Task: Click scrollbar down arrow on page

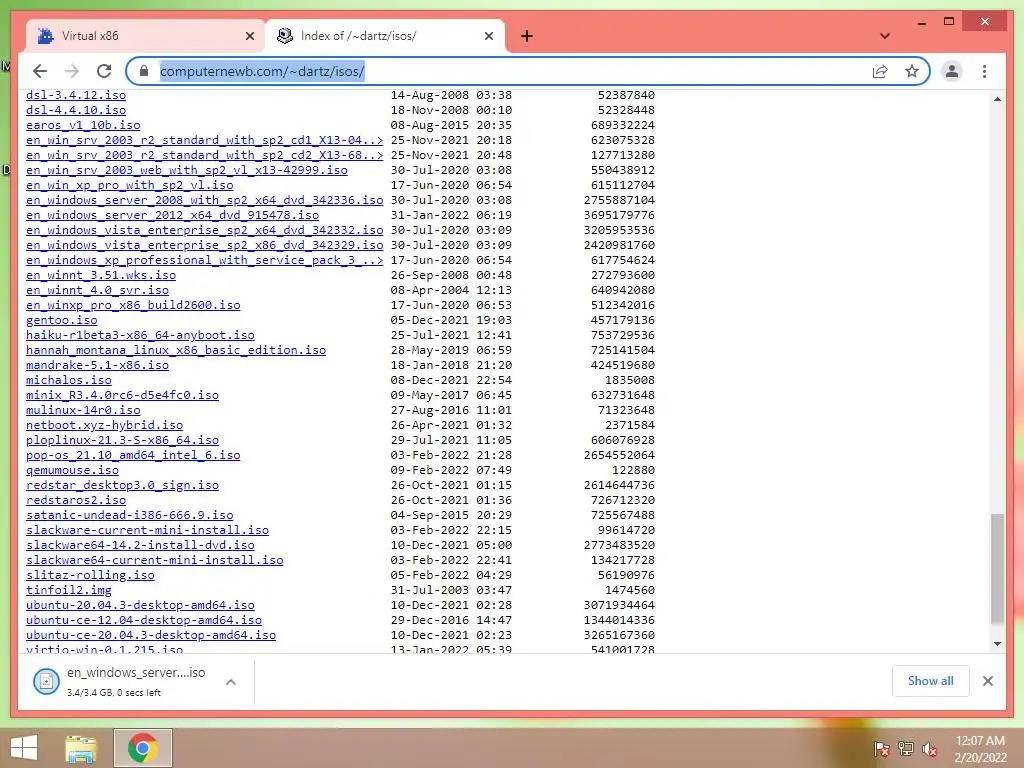Action: coord(997,644)
